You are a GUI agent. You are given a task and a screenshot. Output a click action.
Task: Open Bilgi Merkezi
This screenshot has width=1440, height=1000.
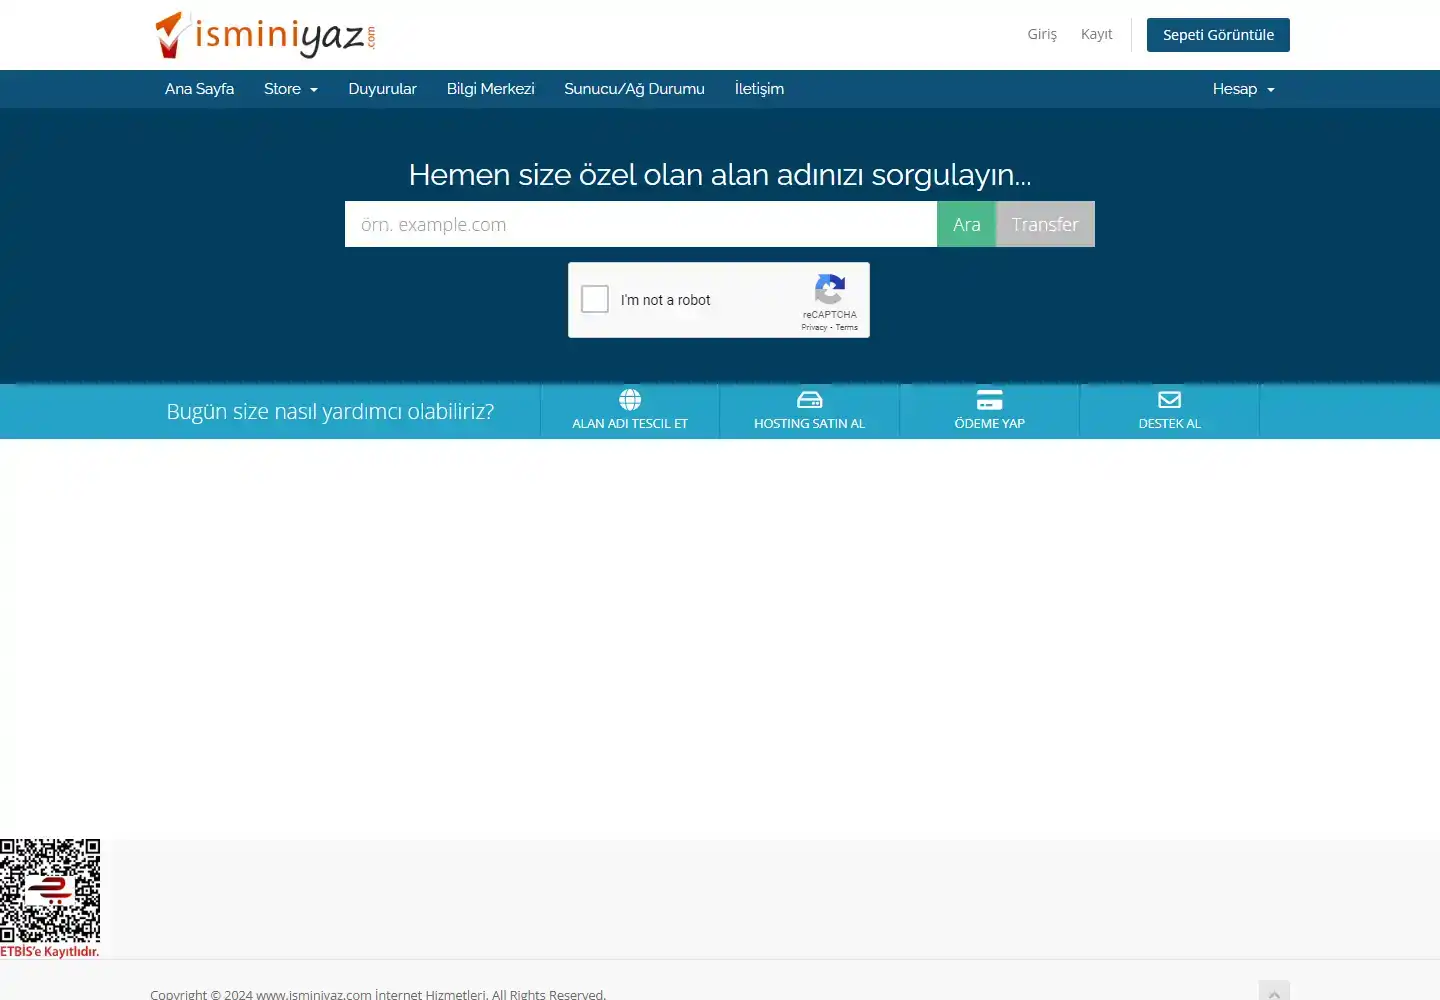click(x=490, y=89)
